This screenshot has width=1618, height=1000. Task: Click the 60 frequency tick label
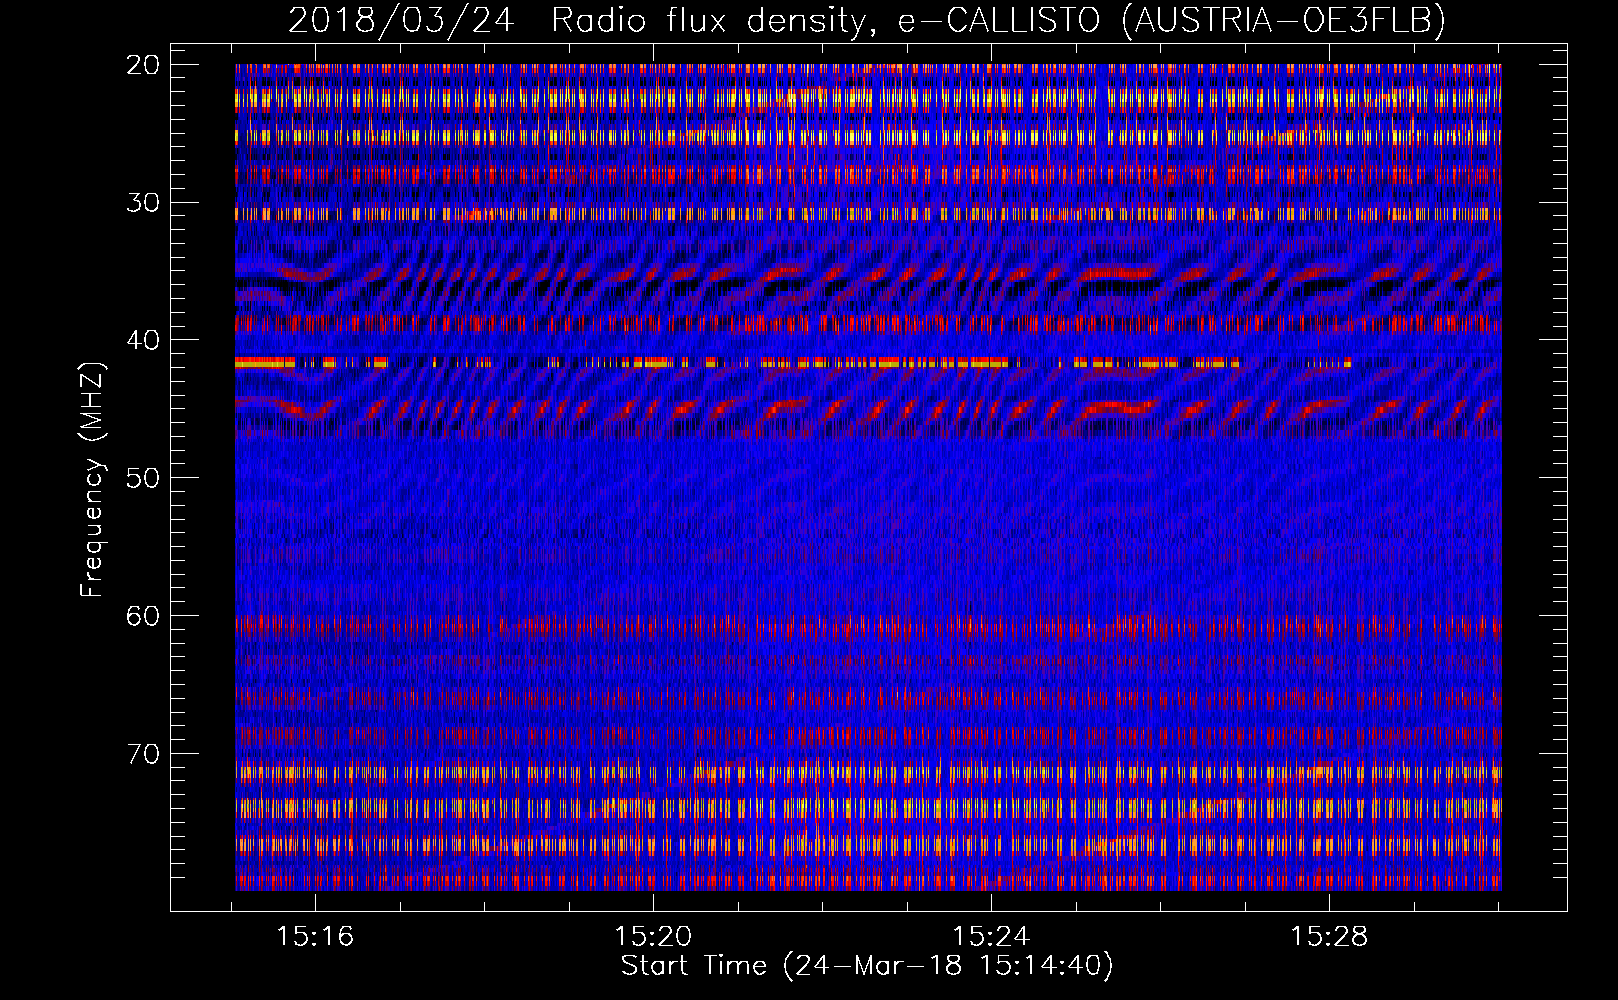tap(143, 616)
